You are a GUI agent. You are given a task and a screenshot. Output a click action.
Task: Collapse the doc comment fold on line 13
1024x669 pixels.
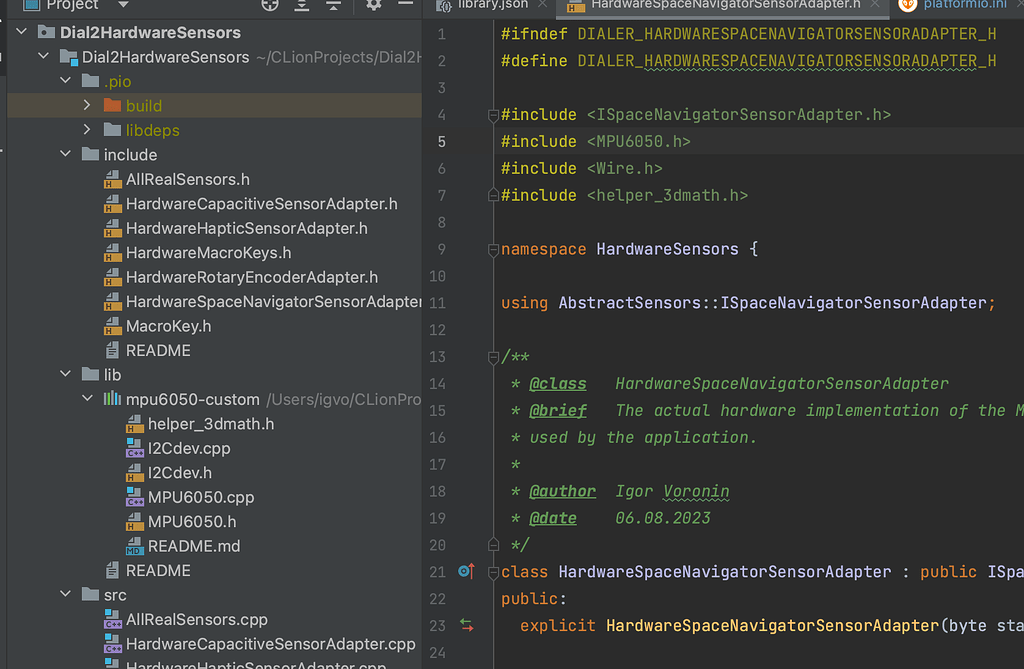tap(493, 357)
